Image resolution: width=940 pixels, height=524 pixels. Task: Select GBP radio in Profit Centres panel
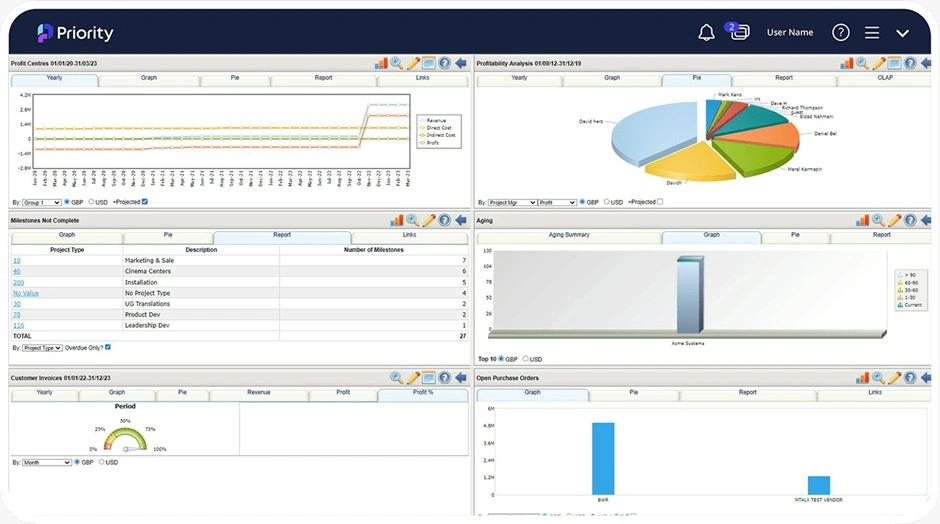point(67,202)
